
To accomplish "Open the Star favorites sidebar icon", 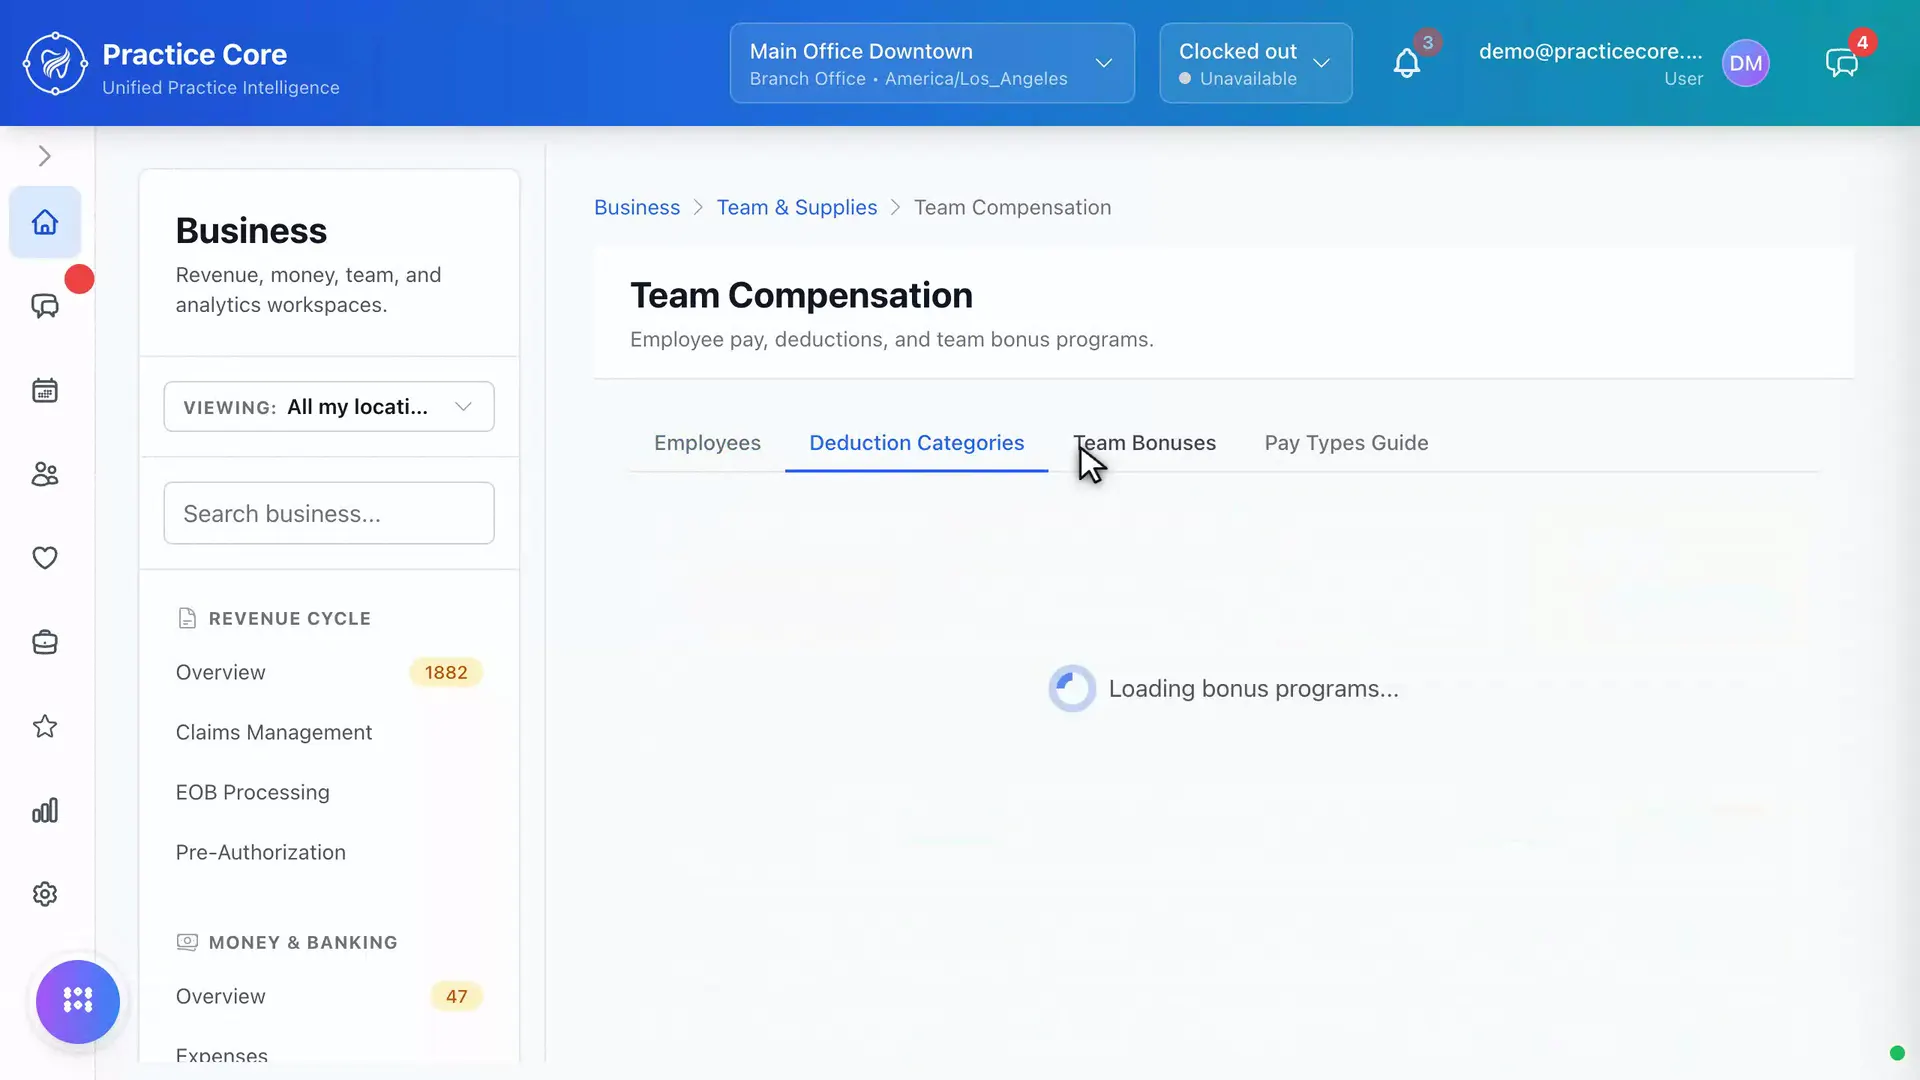I will click(x=45, y=726).
